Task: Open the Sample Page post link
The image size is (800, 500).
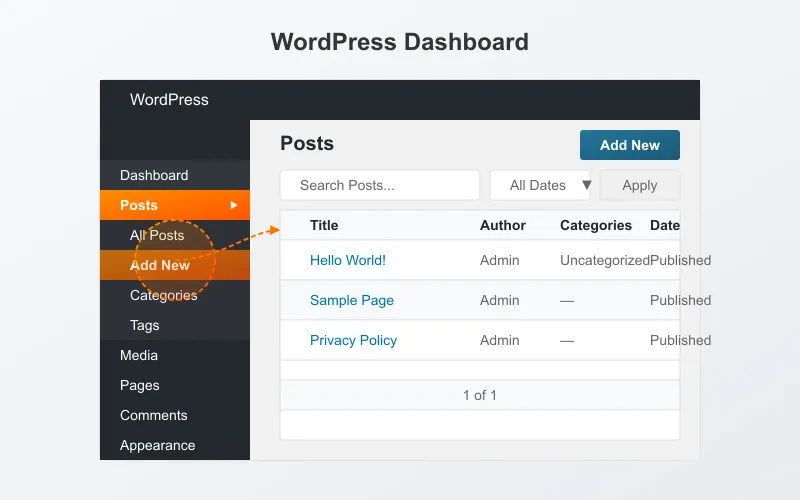Action: pos(352,300)
